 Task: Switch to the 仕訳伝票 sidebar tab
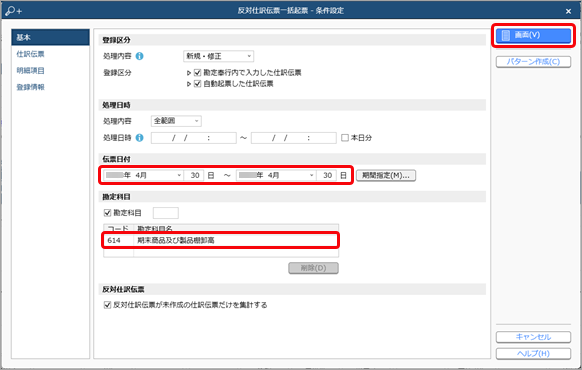pyautogui.click(x=30, y=54)
